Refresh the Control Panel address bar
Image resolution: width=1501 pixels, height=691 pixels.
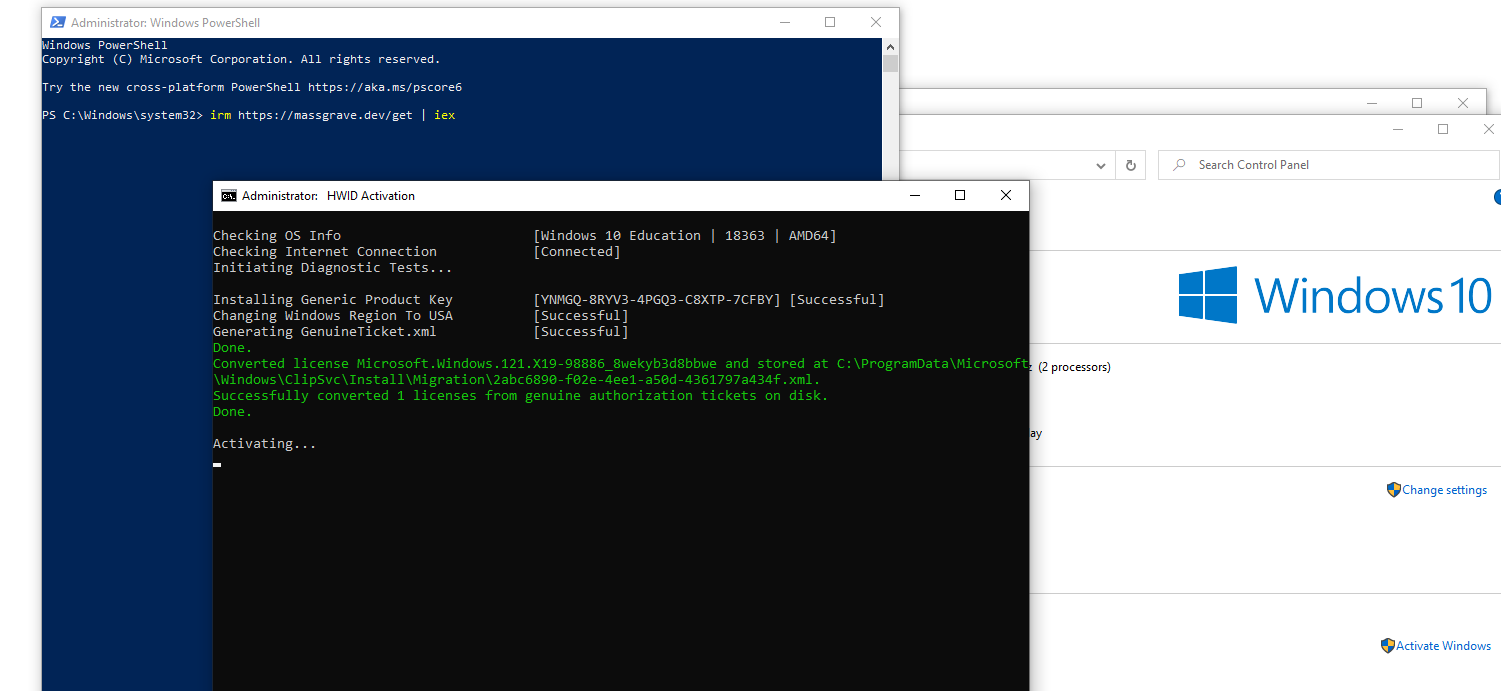click(x=1131, y=165)
